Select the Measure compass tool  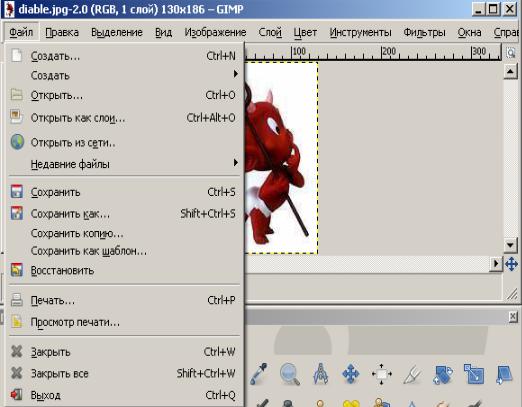tap(320, 374)
